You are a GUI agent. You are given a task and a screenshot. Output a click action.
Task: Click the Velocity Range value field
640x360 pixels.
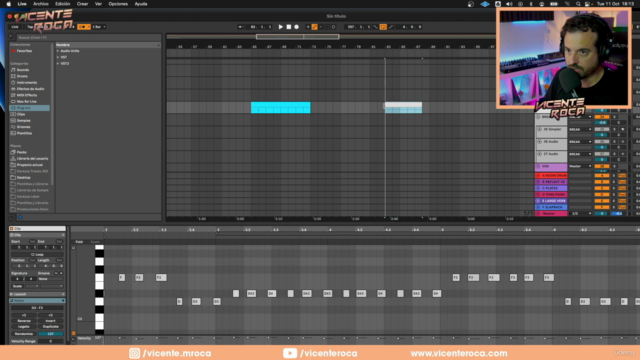51,341
